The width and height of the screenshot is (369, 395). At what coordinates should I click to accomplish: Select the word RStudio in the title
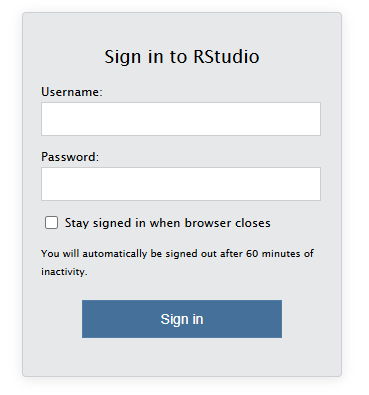[x=226, y=56]
